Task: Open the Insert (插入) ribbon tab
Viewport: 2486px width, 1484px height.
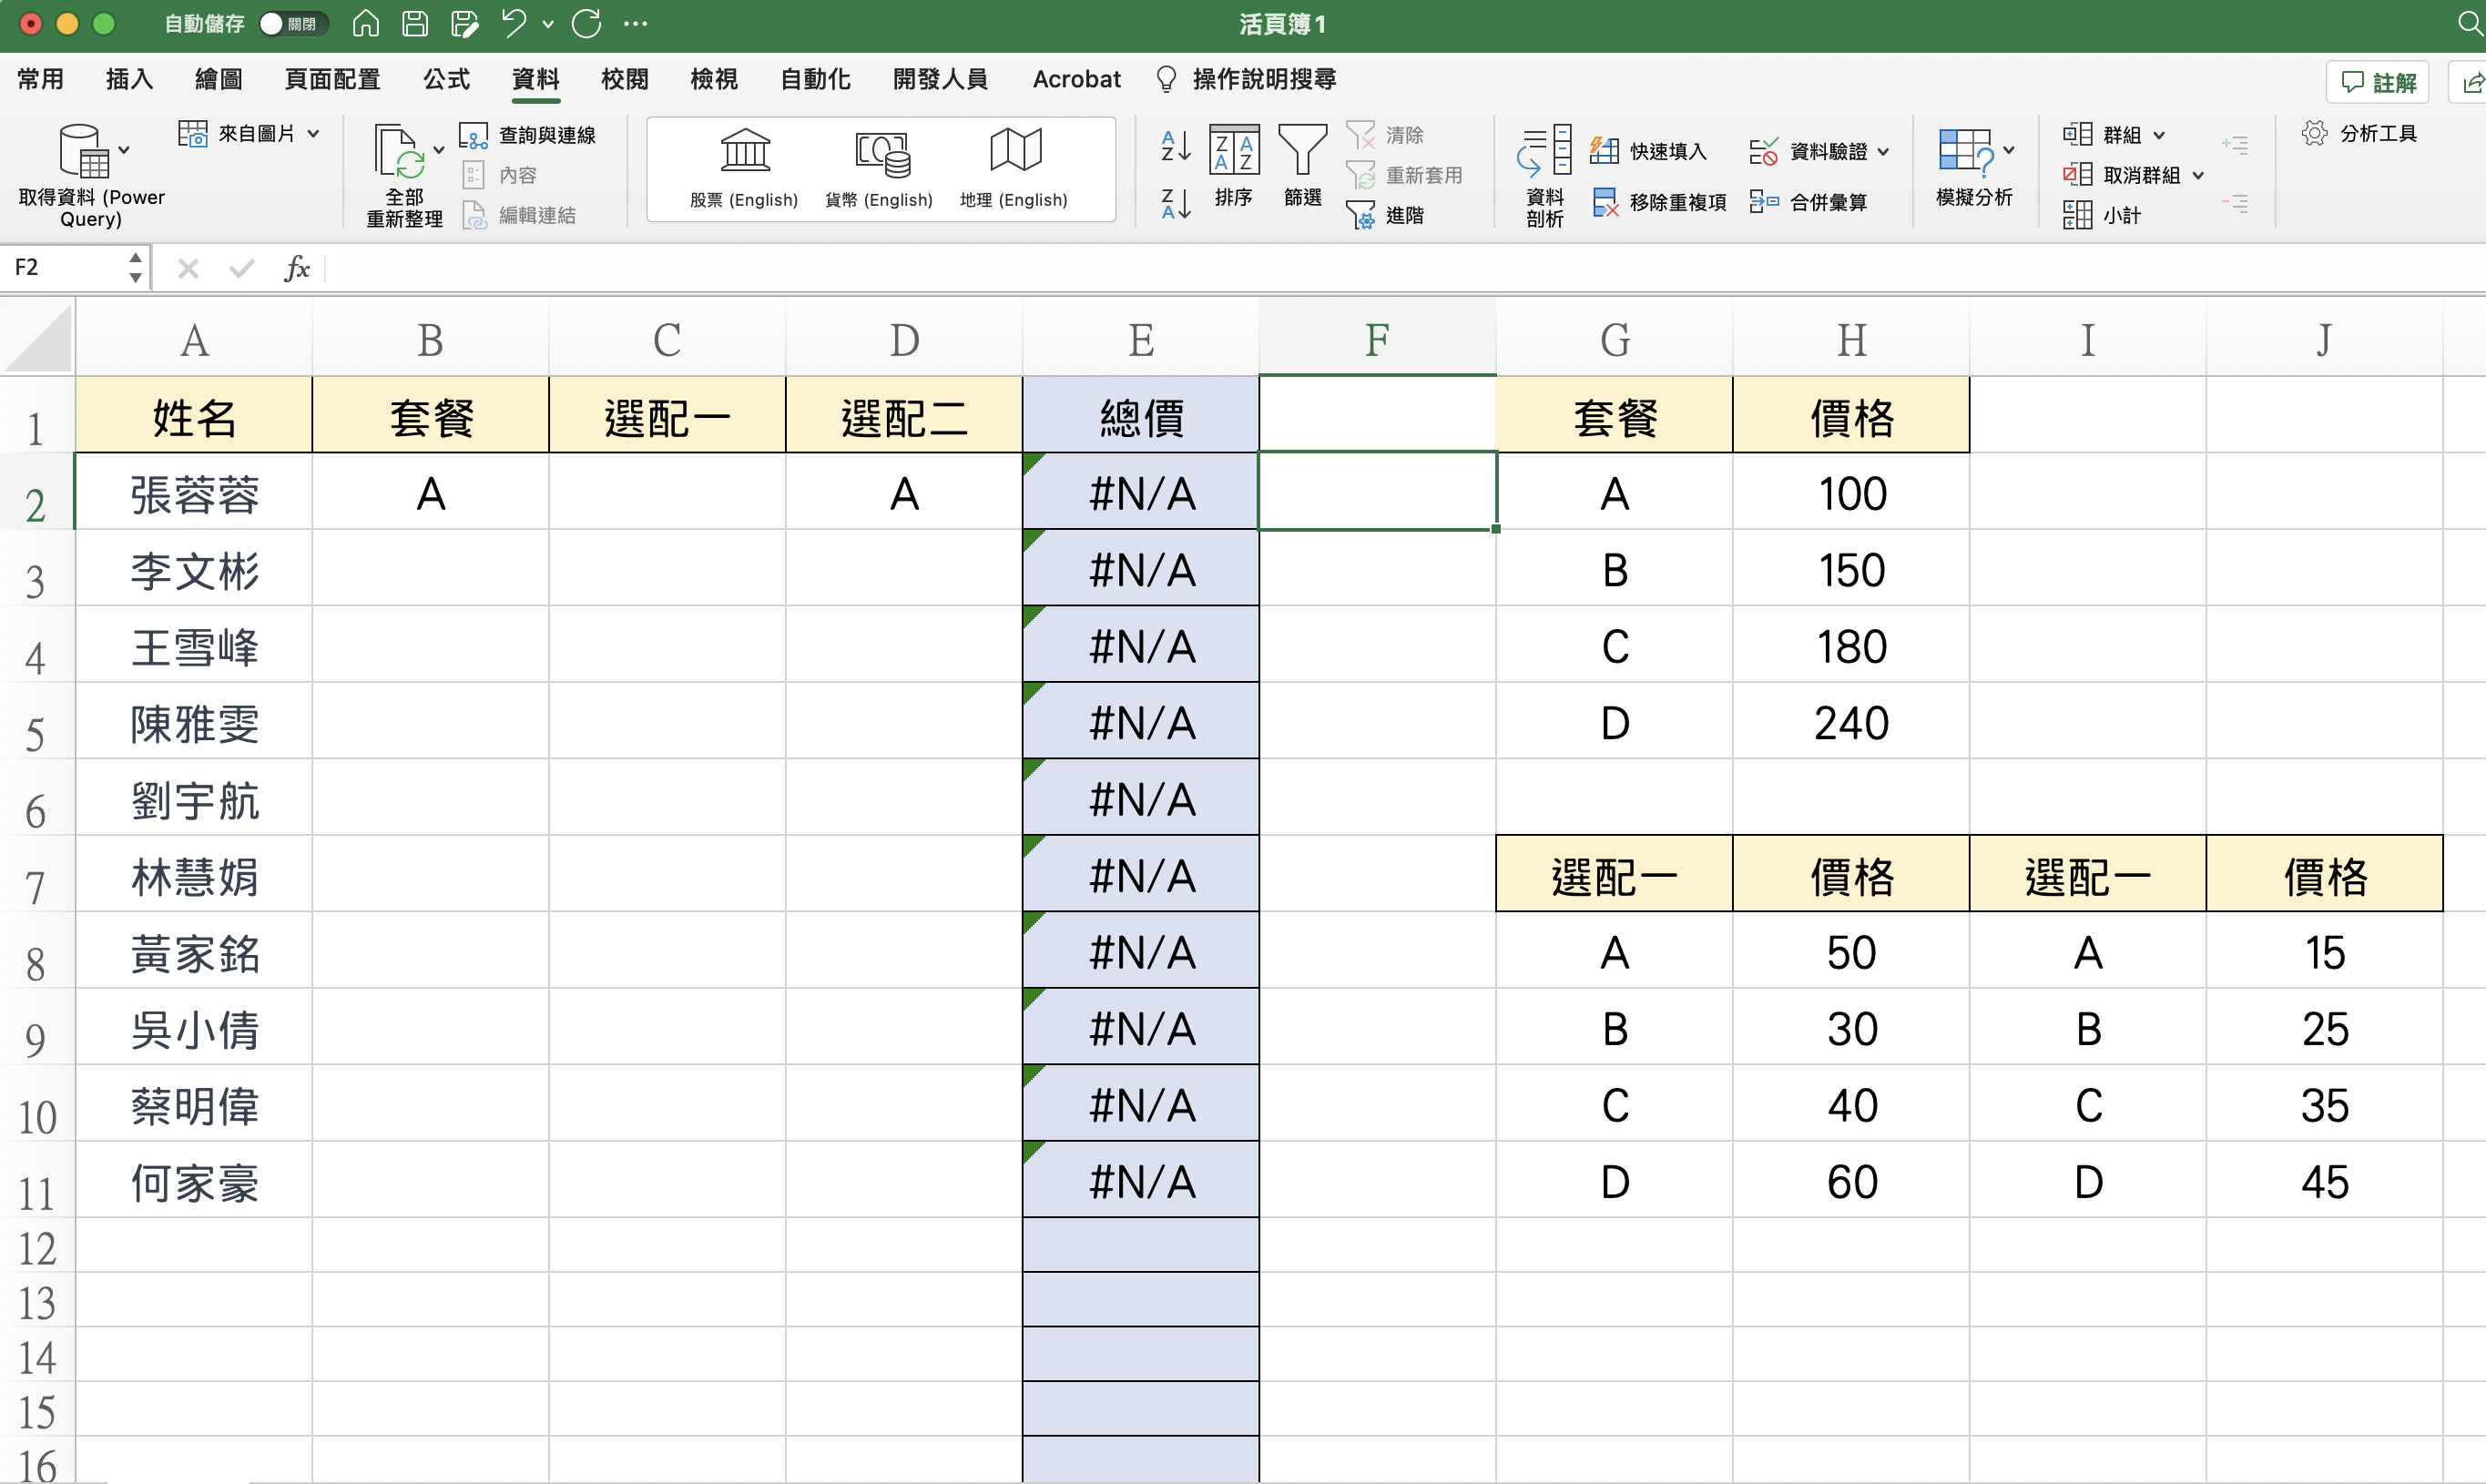Action: 129,79
